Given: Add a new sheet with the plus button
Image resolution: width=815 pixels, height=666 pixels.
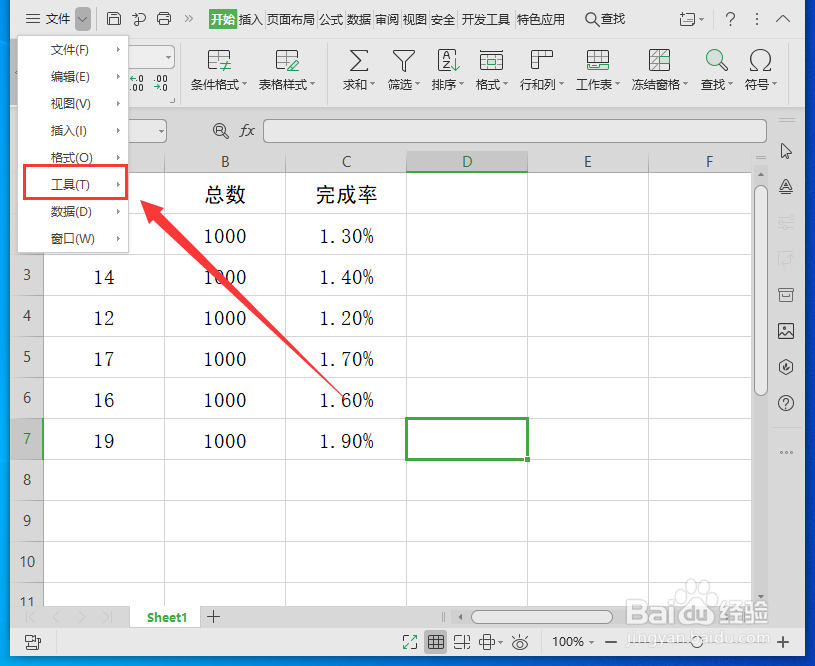Looking at the screenshot, I should [214, 617].
